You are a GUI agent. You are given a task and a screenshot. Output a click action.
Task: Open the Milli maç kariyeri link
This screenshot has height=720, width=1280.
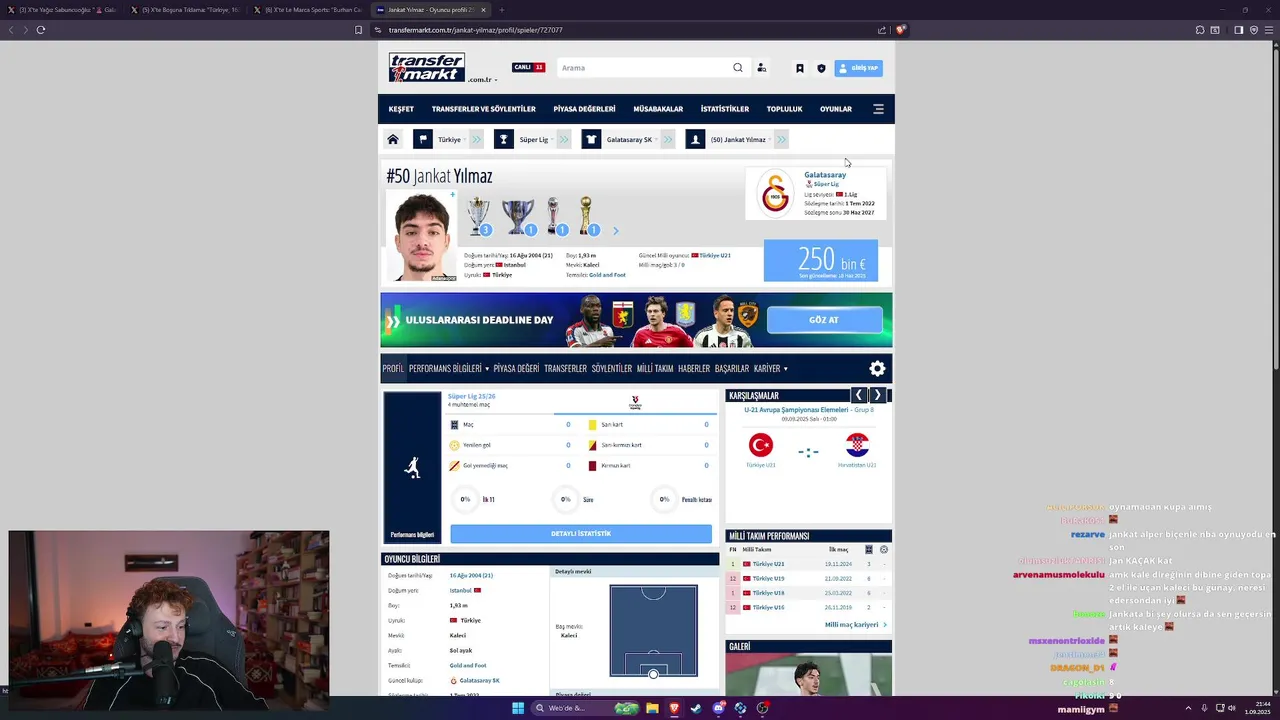855,625
